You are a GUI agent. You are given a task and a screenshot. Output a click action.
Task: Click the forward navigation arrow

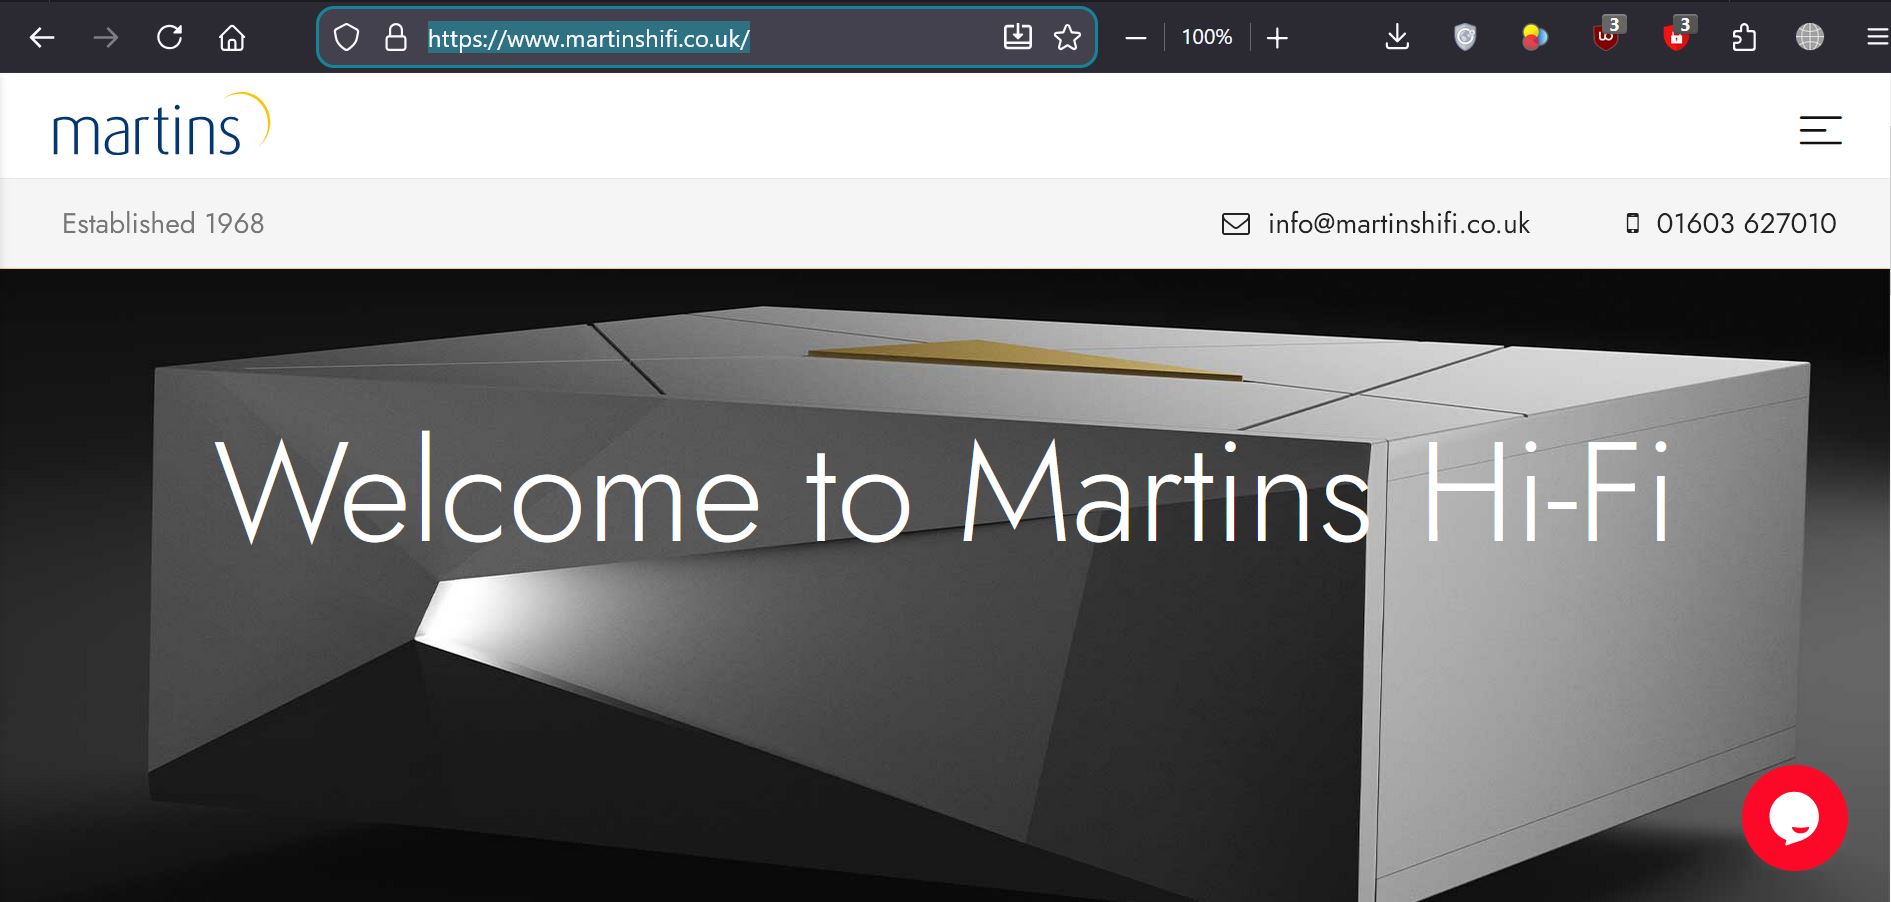click(x=105, y=38)
